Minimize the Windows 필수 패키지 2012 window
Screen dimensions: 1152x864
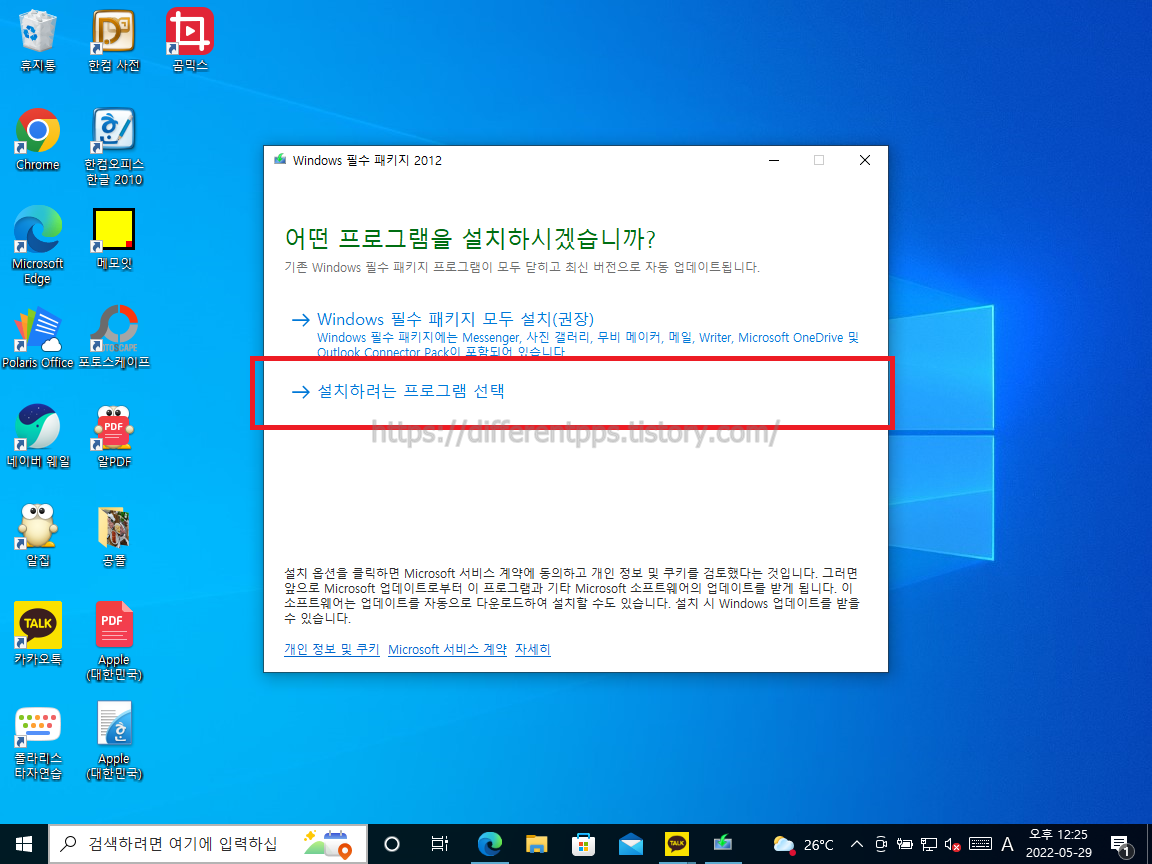(x=774, y=160)
